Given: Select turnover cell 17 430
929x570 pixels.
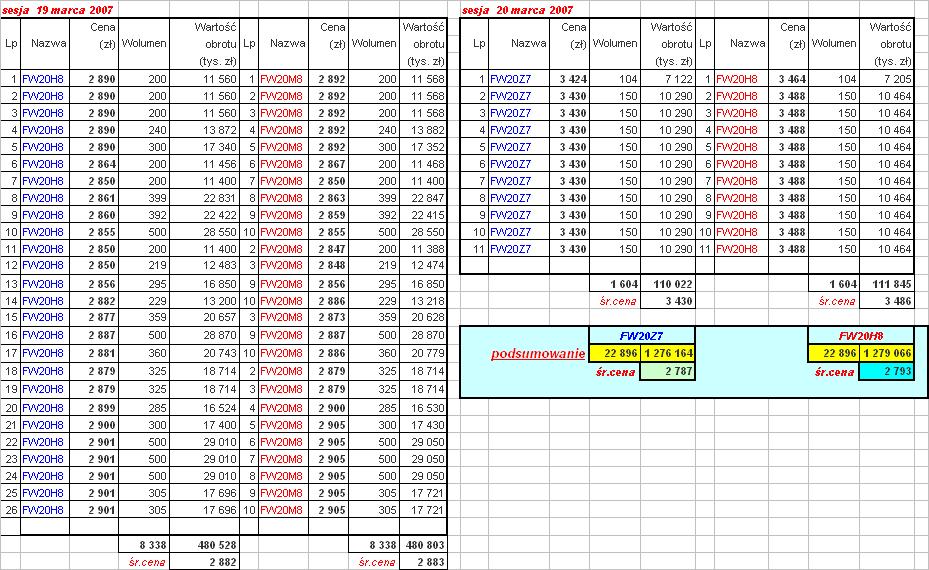Looking at the screenshot, I should coord(423,425).
